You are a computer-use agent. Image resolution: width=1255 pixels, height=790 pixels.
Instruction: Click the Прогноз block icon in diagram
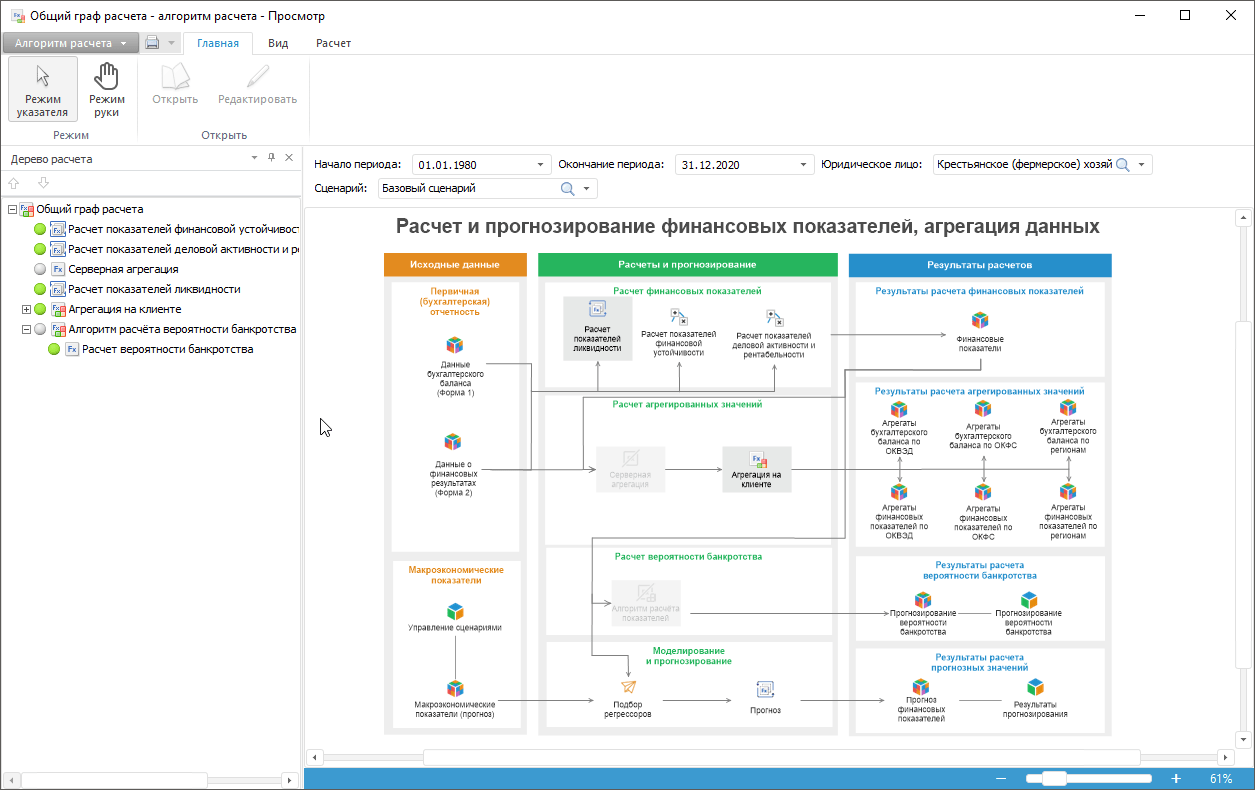point(765,690)
